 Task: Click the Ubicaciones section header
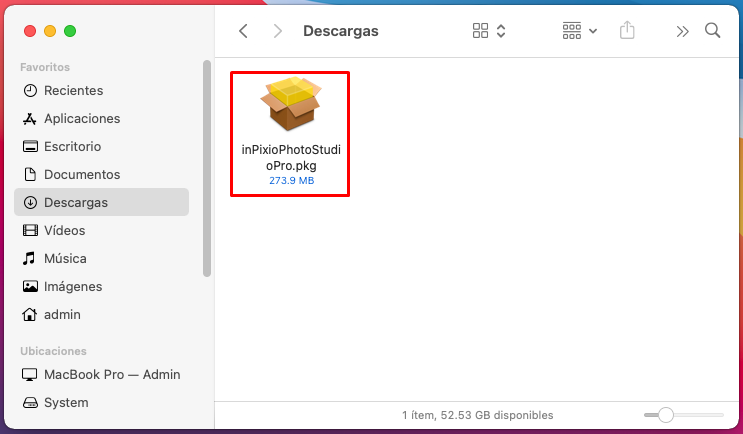(54, 351)
